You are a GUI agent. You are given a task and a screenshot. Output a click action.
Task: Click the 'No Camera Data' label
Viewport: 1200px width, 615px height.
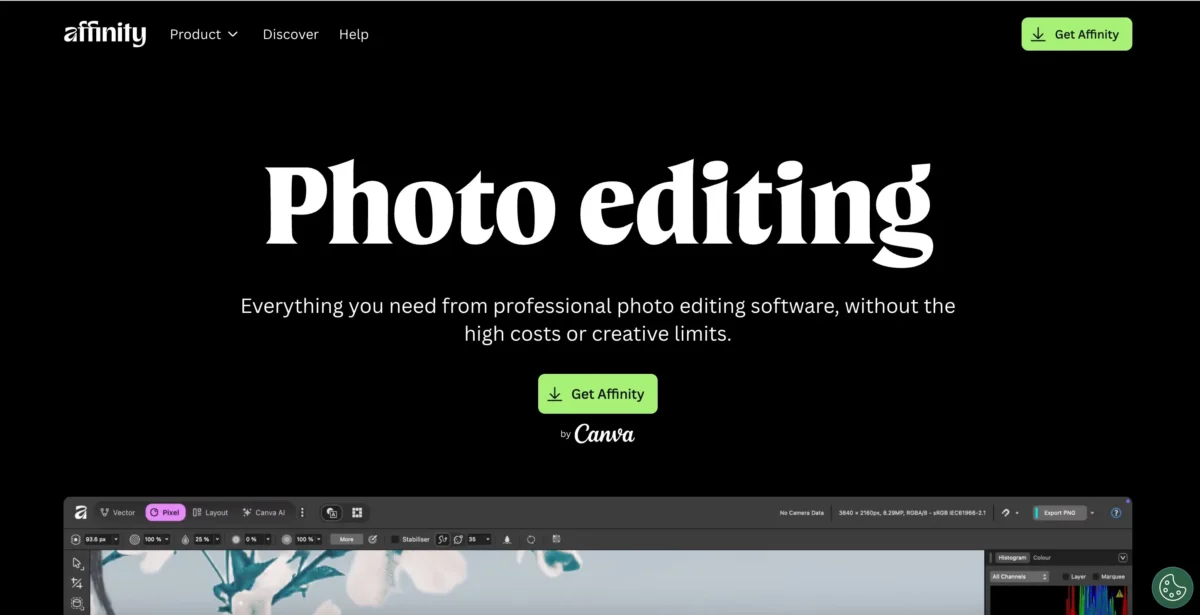coord(802,513)
